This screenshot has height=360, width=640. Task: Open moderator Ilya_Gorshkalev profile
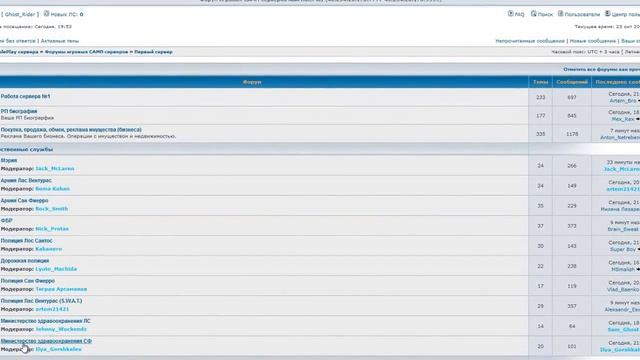(58, 349)
